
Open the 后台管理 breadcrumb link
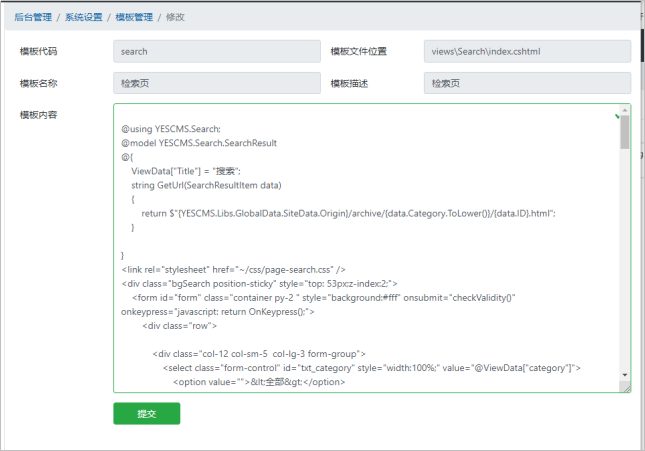33,17
